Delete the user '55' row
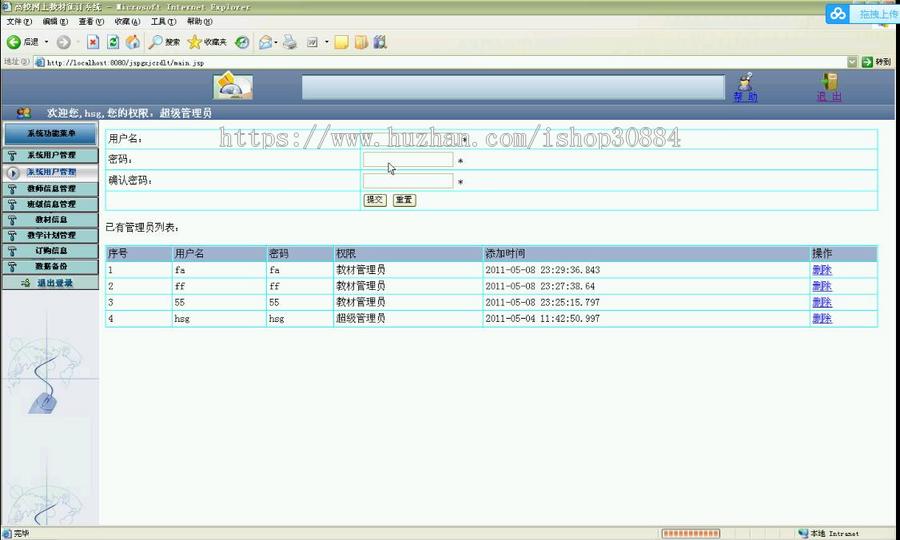Screen dimensions: 900x540 click(822, 302)
